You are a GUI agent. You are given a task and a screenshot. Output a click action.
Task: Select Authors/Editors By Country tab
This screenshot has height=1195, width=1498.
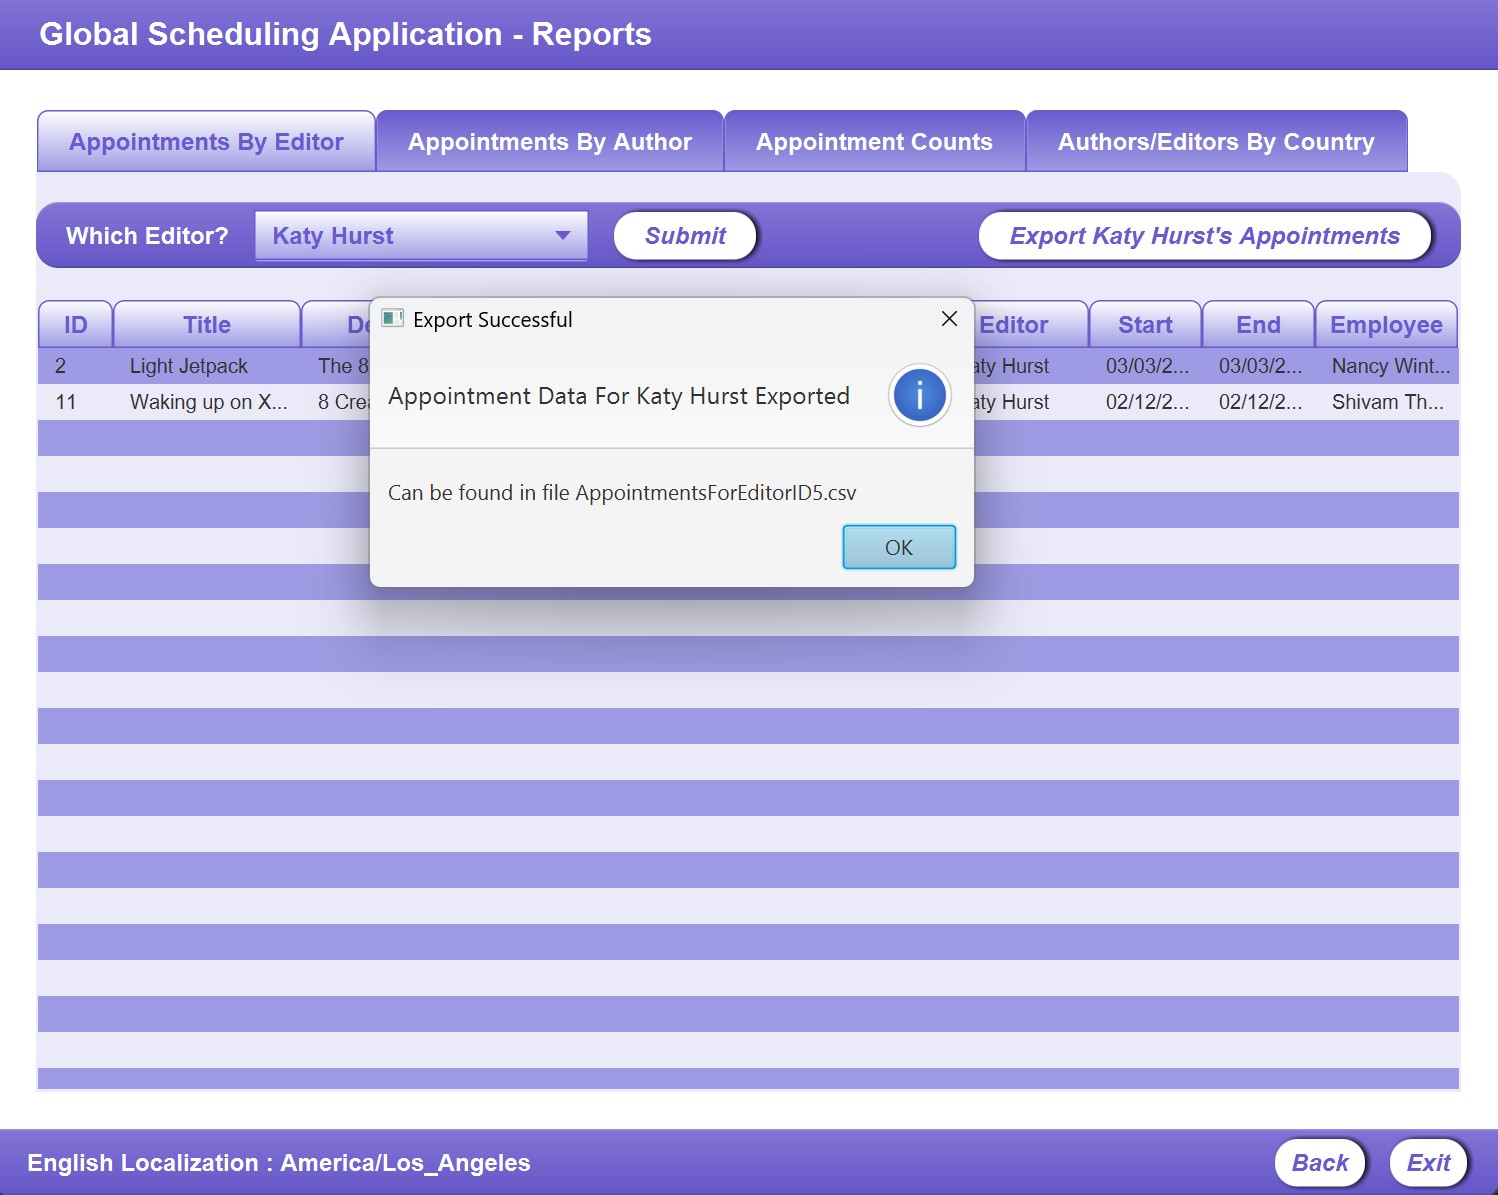pyautogui.click(x=1215, y=142)
